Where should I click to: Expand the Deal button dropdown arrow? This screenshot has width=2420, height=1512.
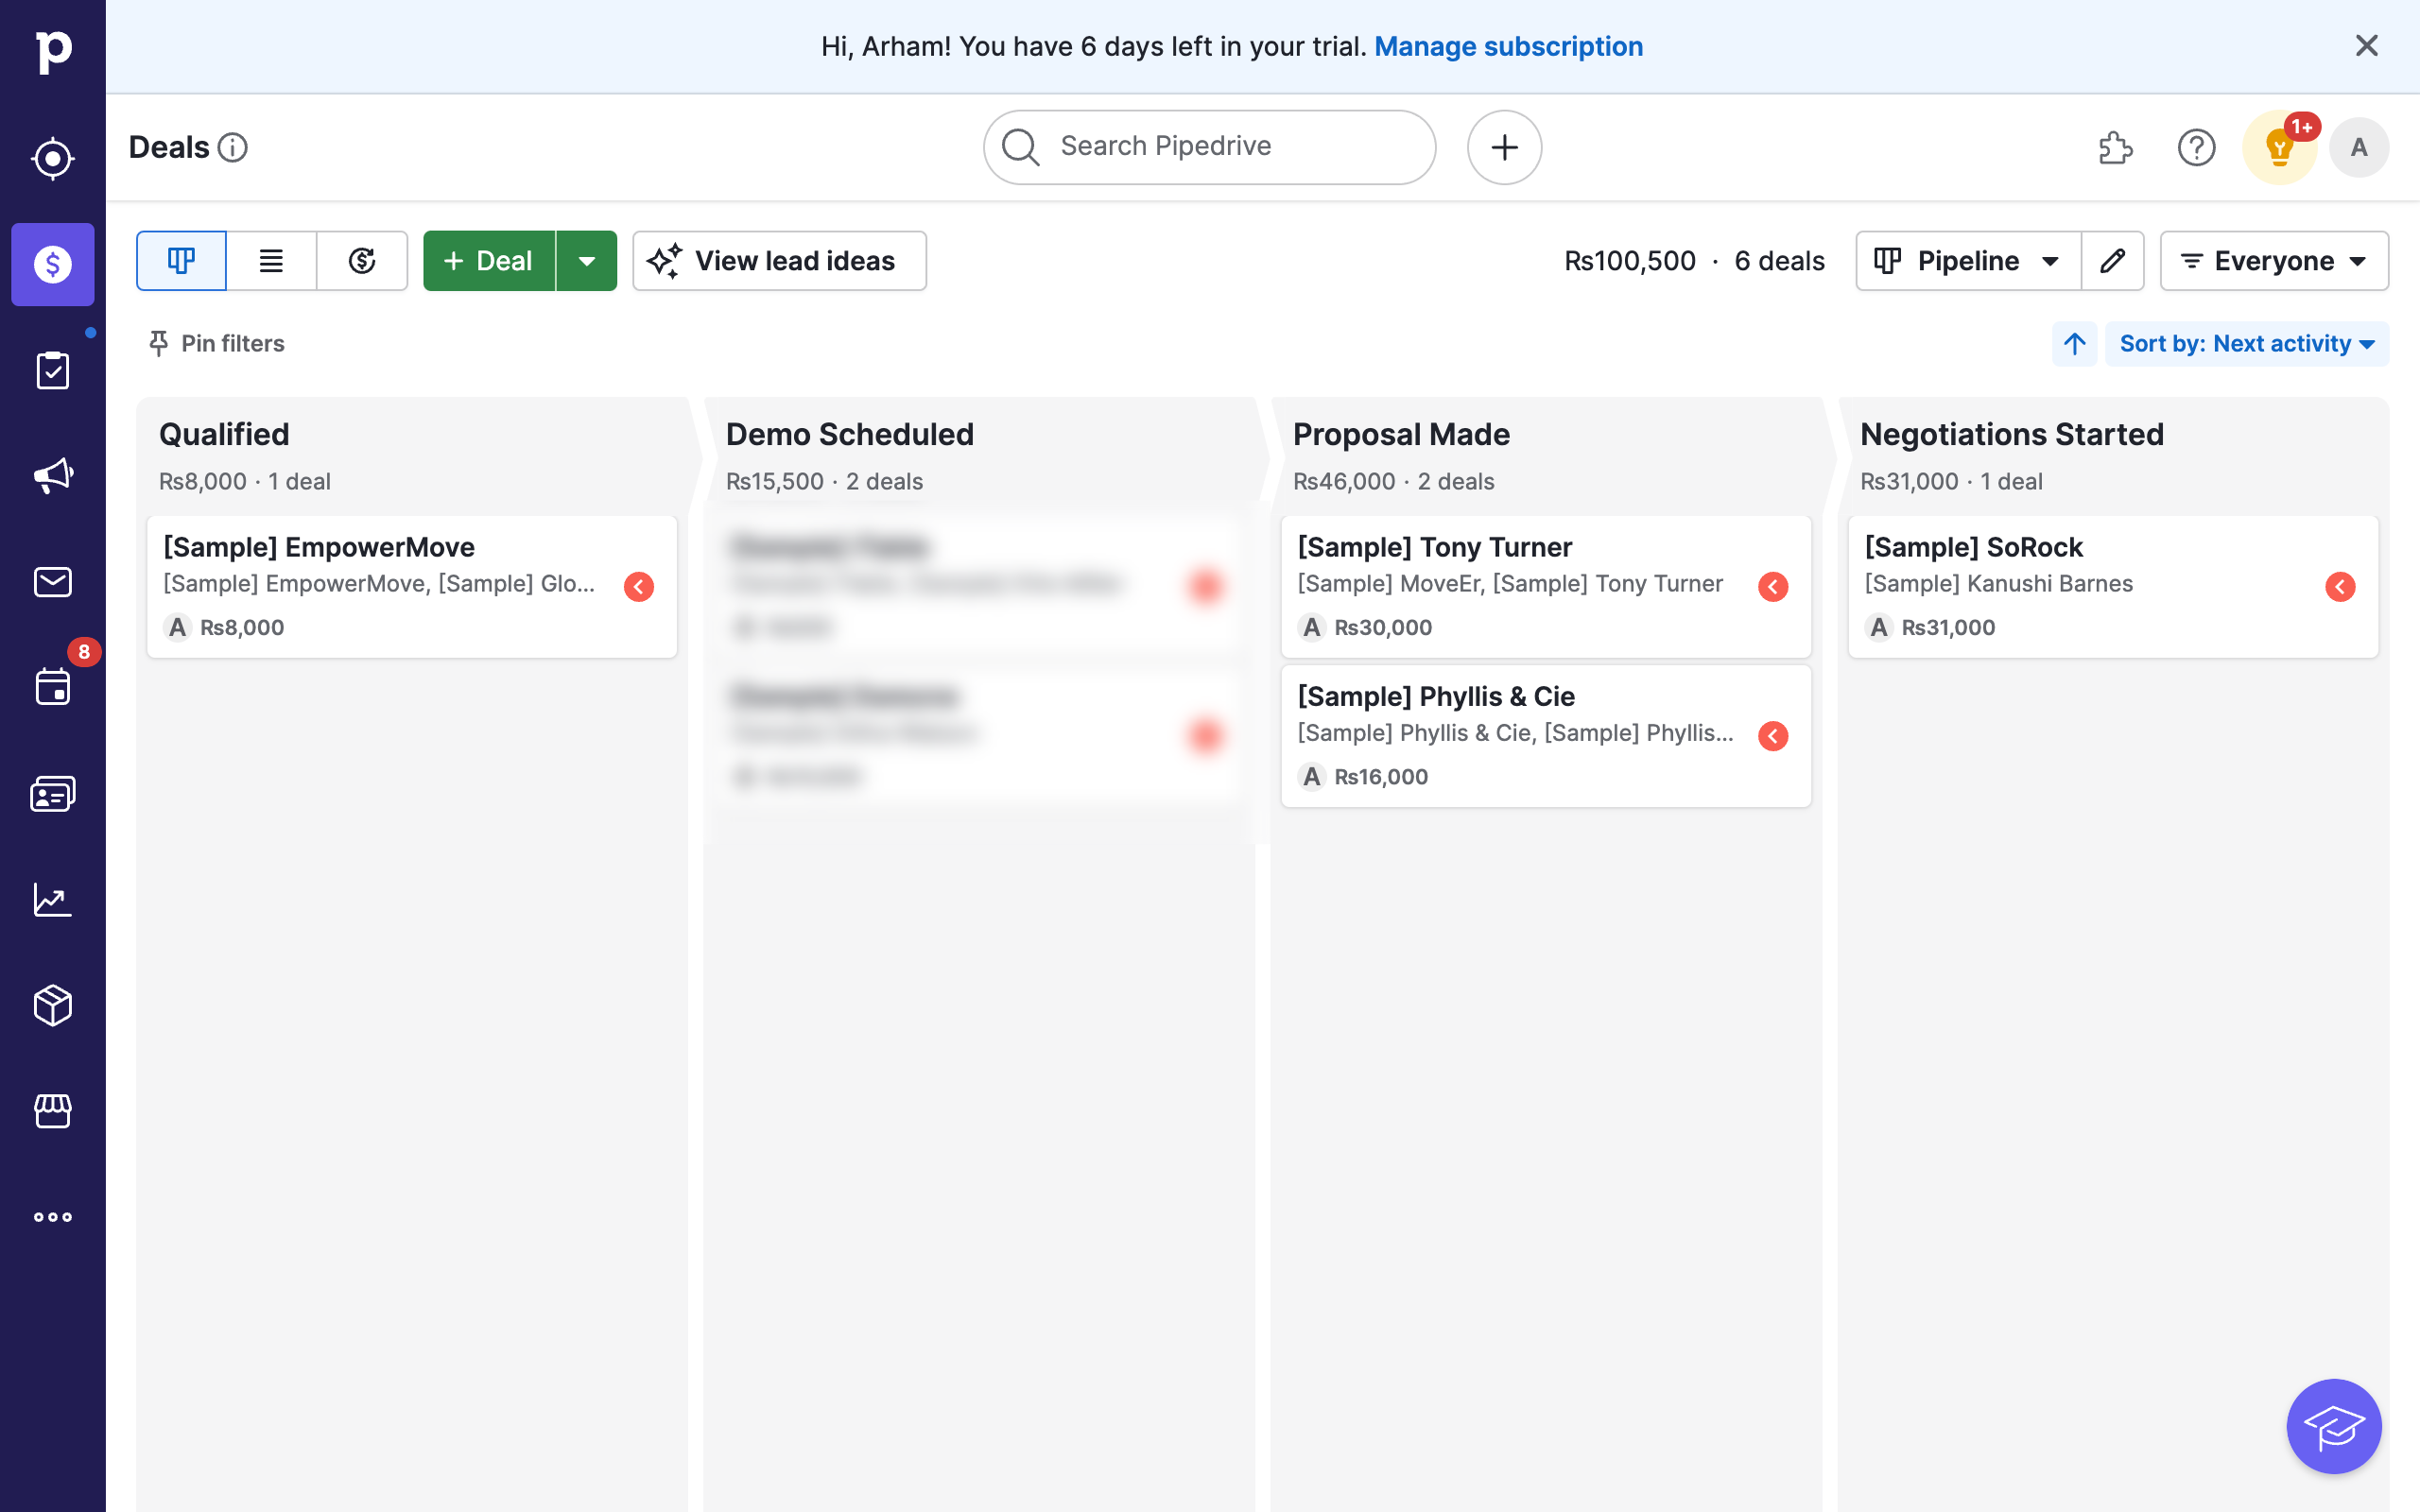[x=587, y=261]
